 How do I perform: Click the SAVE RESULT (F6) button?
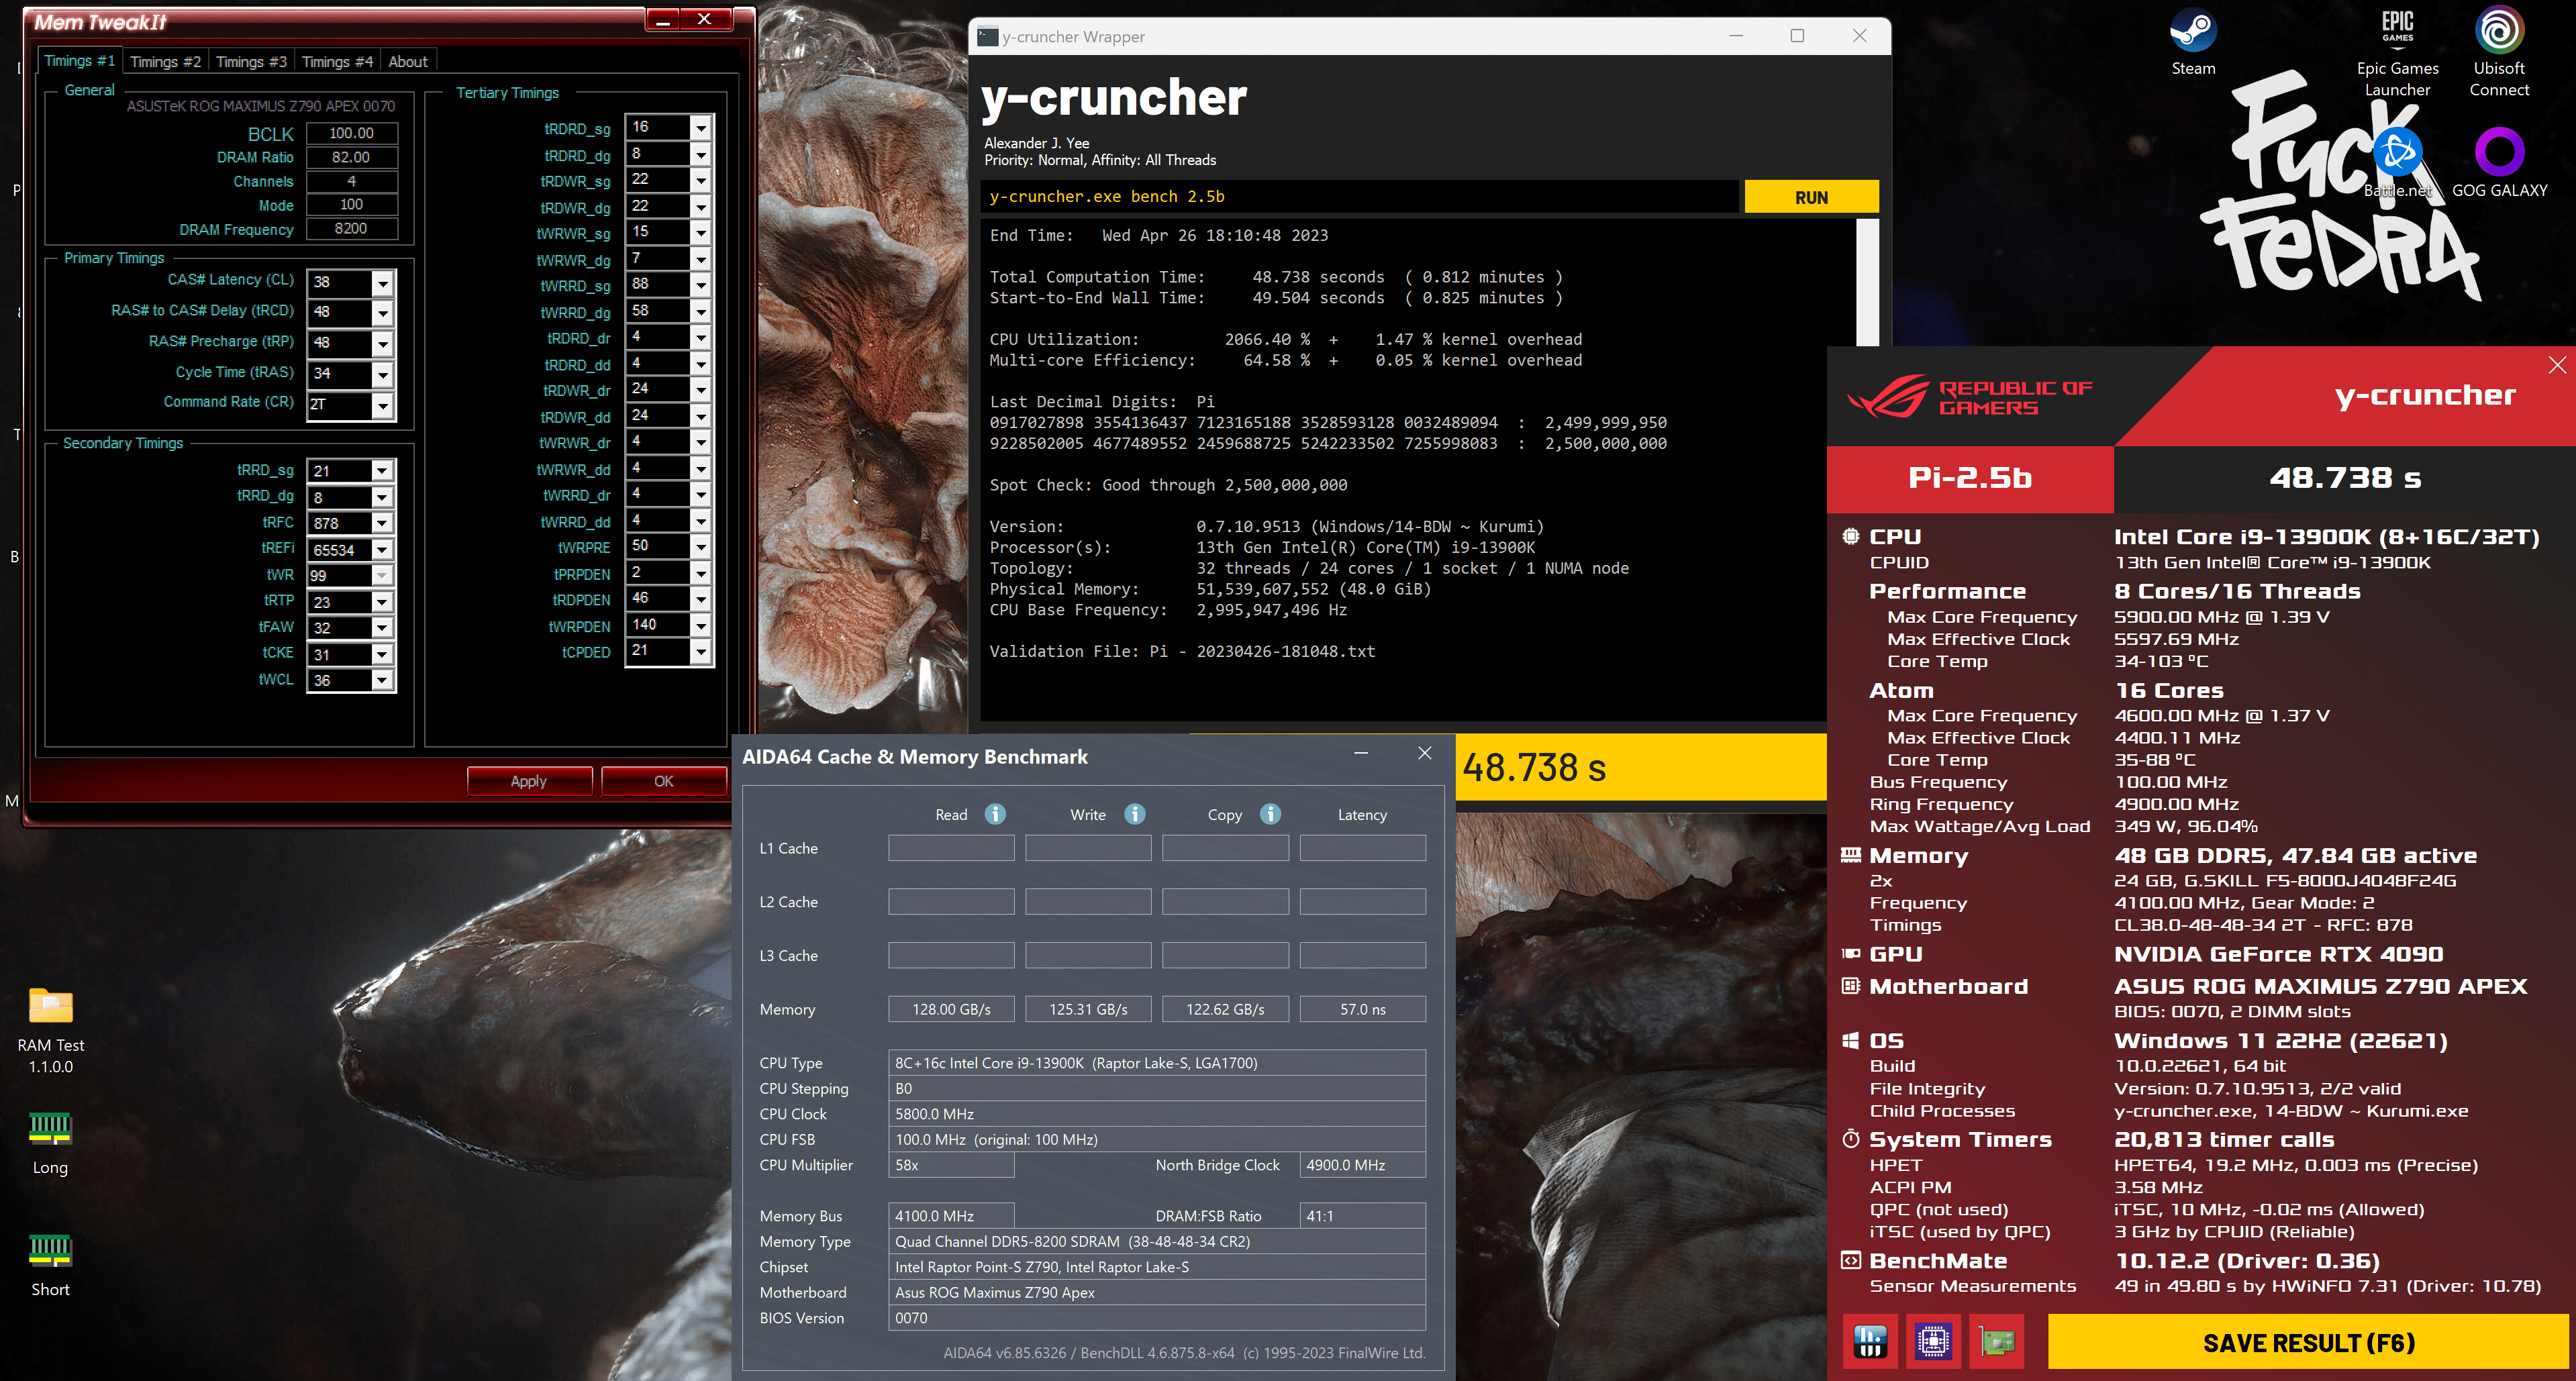pyautogui.click(x=2308, y=1342)
